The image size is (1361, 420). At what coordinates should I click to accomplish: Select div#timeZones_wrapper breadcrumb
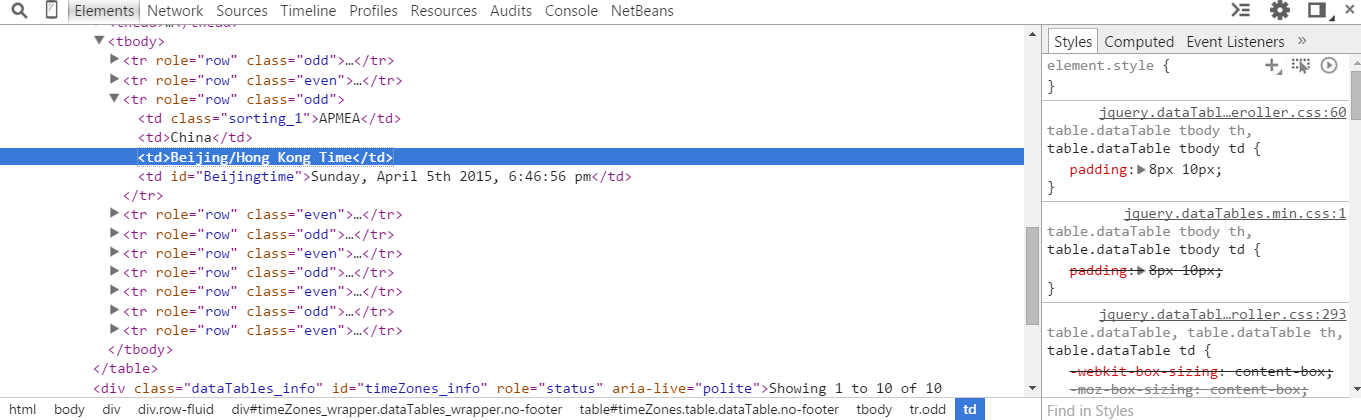tap(398, 409)
